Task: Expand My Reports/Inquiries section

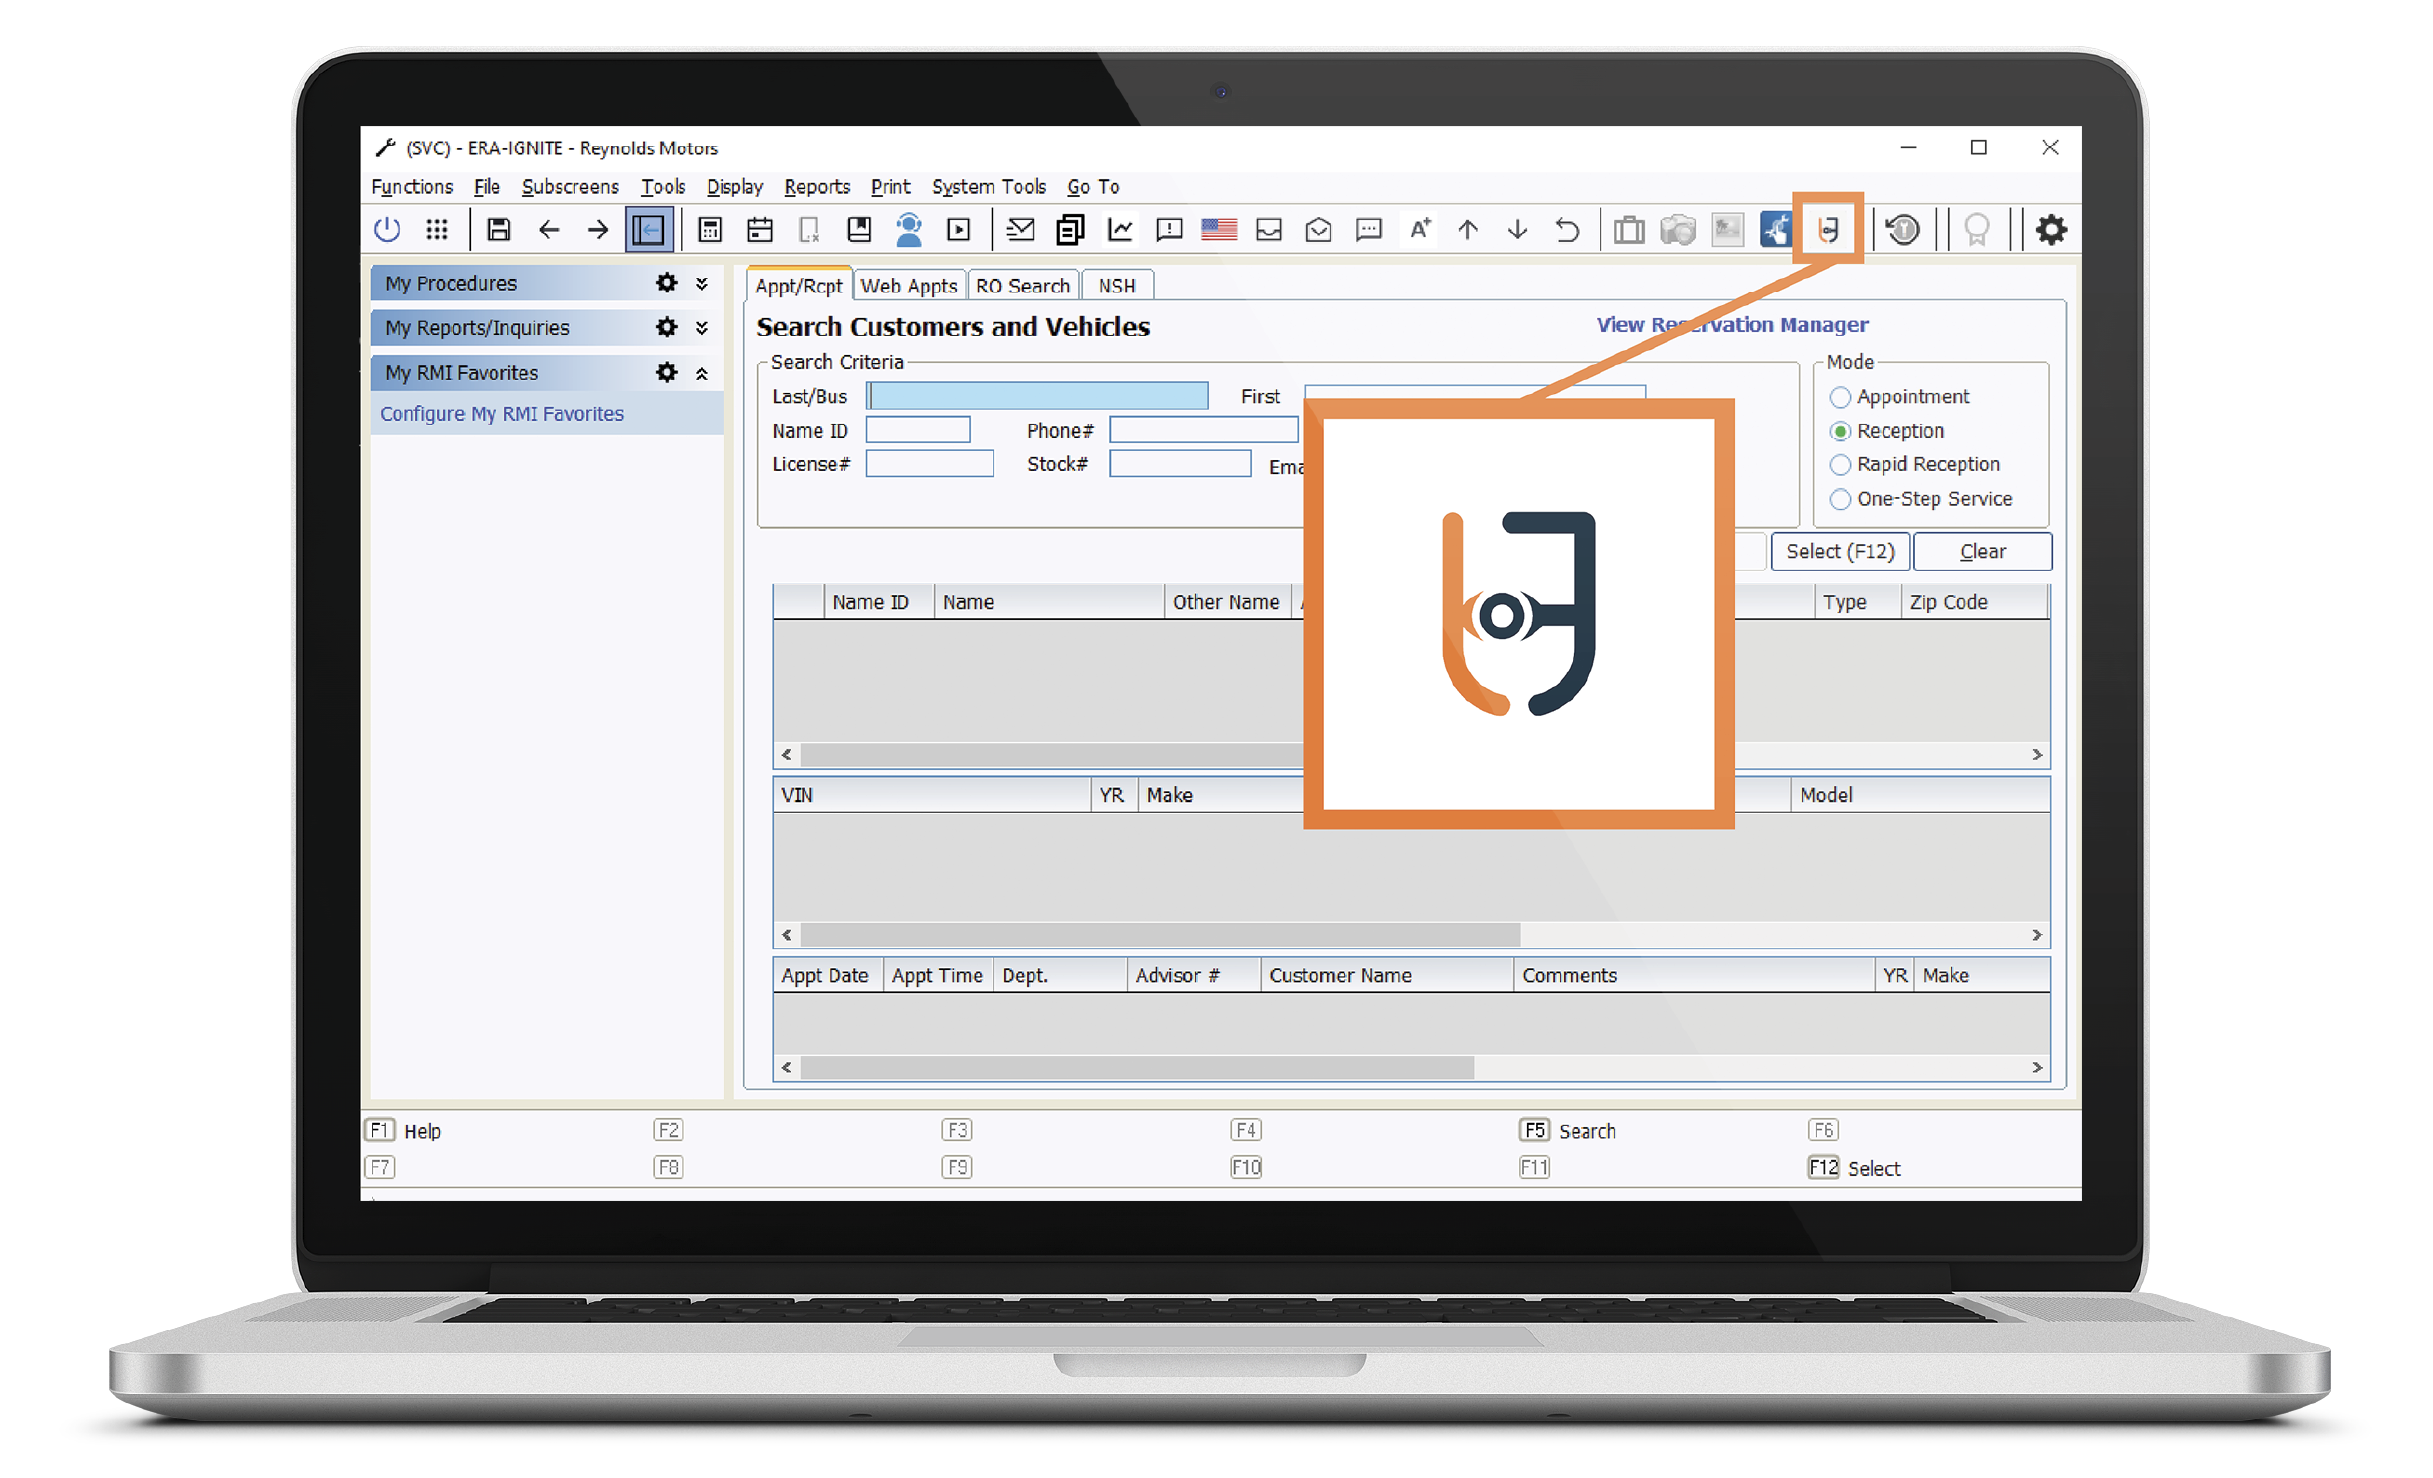Action: click(702, 328)
